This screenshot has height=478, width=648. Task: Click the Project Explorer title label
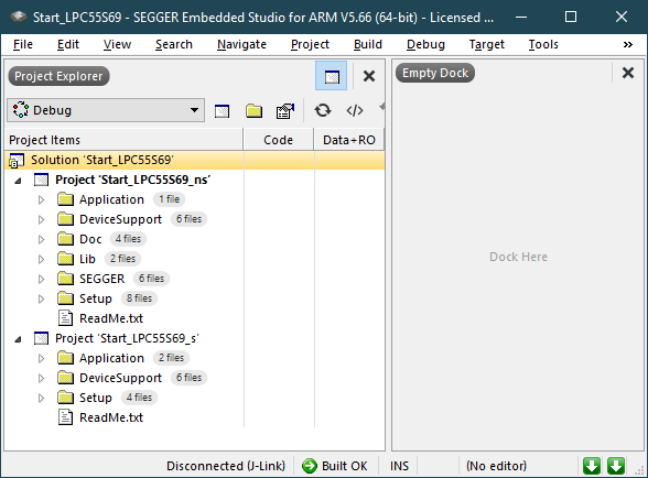[59, 76]
